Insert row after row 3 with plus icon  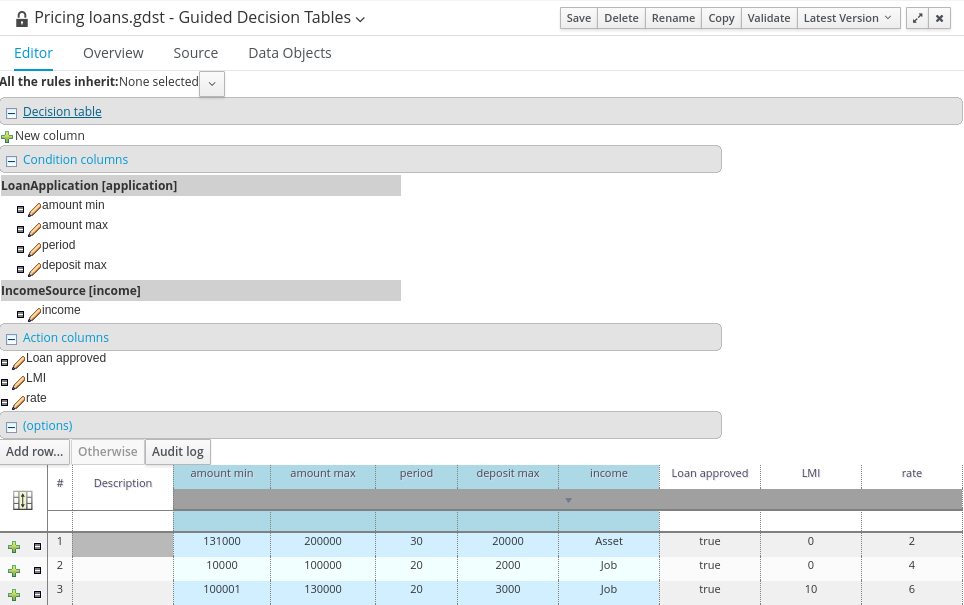click(x=14, y=595)
